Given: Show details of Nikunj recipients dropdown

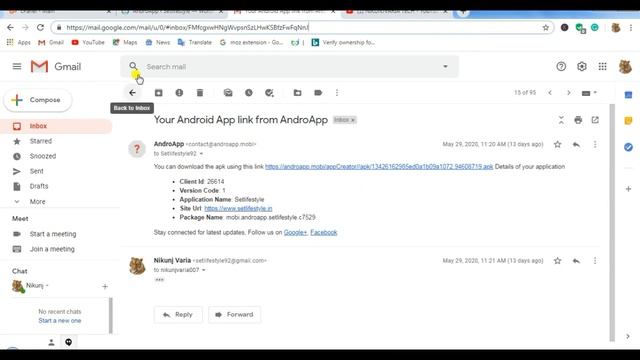Looking at the screenshot, I should click(204, 270).
